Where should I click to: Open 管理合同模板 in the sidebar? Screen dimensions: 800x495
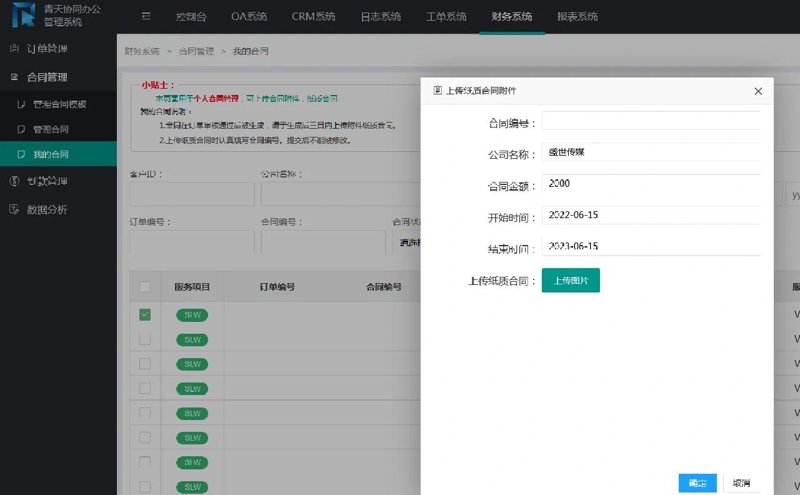[x=58, y=104]
